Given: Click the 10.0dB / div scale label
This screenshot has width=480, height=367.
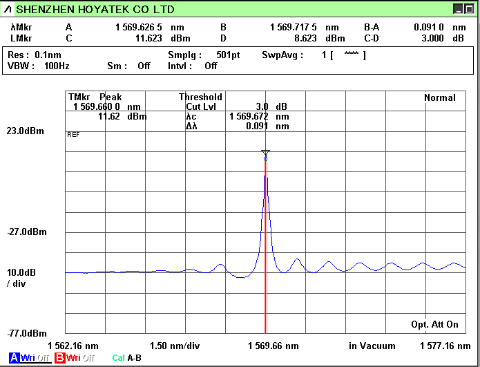Looking at the screenshot, I should [21, 278].
